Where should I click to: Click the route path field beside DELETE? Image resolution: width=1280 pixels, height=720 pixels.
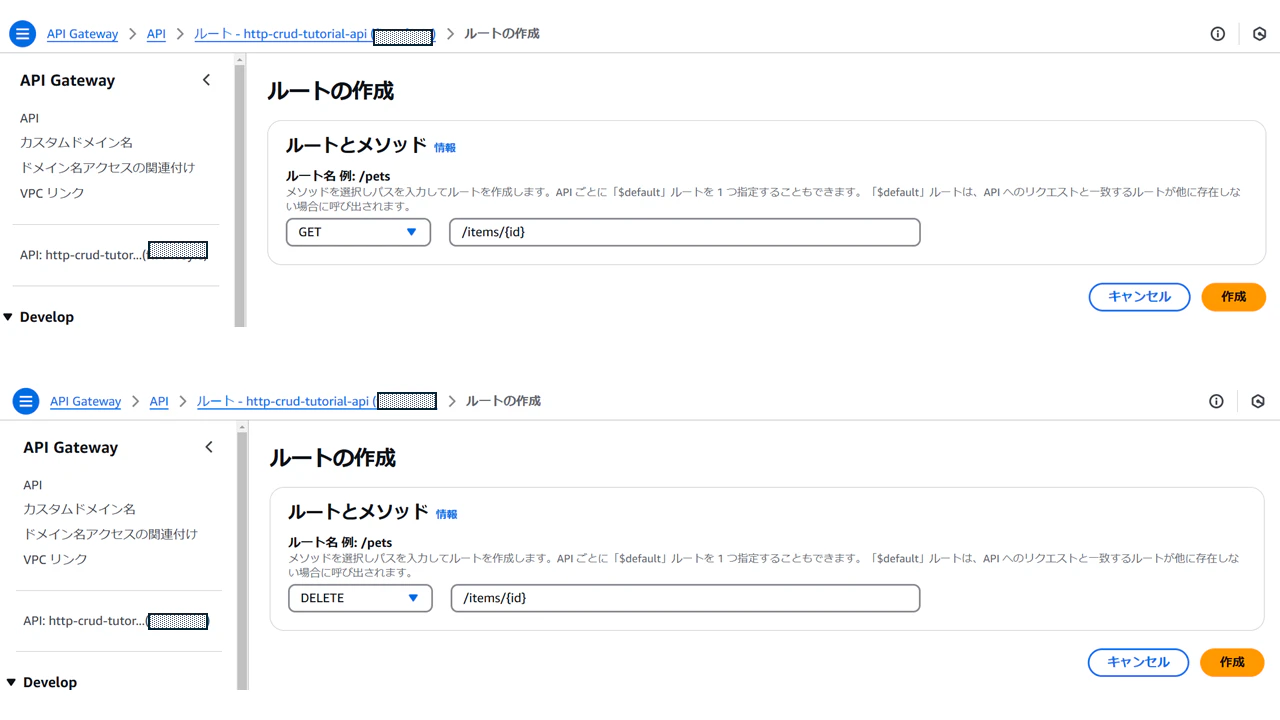pos(685,598)
